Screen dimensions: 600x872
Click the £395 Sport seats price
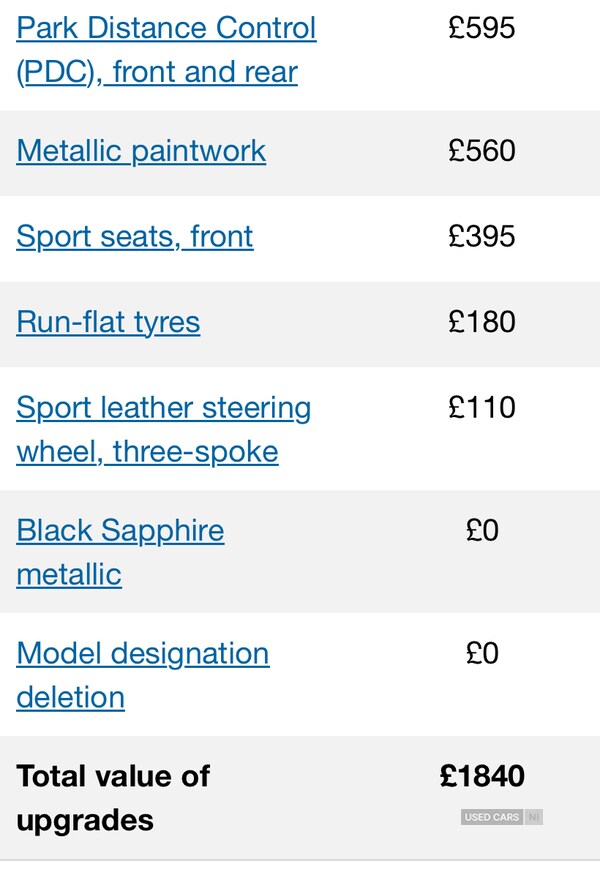(482, 237)
